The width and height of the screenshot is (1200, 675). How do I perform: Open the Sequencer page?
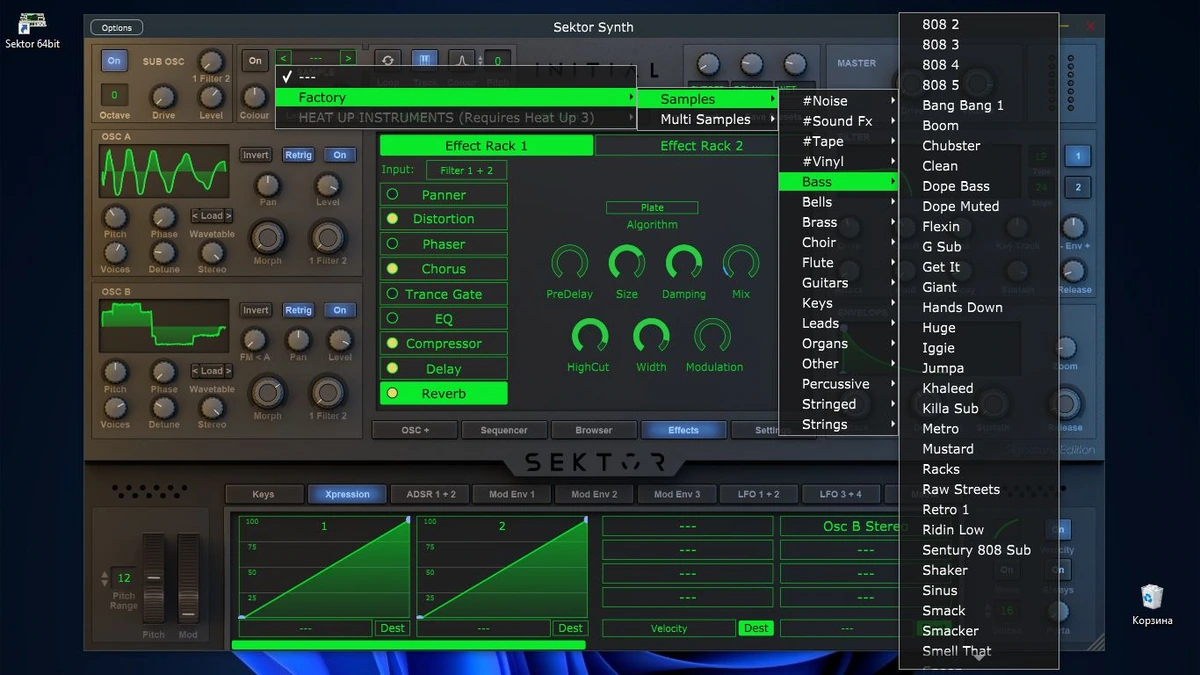click(504, 430)
